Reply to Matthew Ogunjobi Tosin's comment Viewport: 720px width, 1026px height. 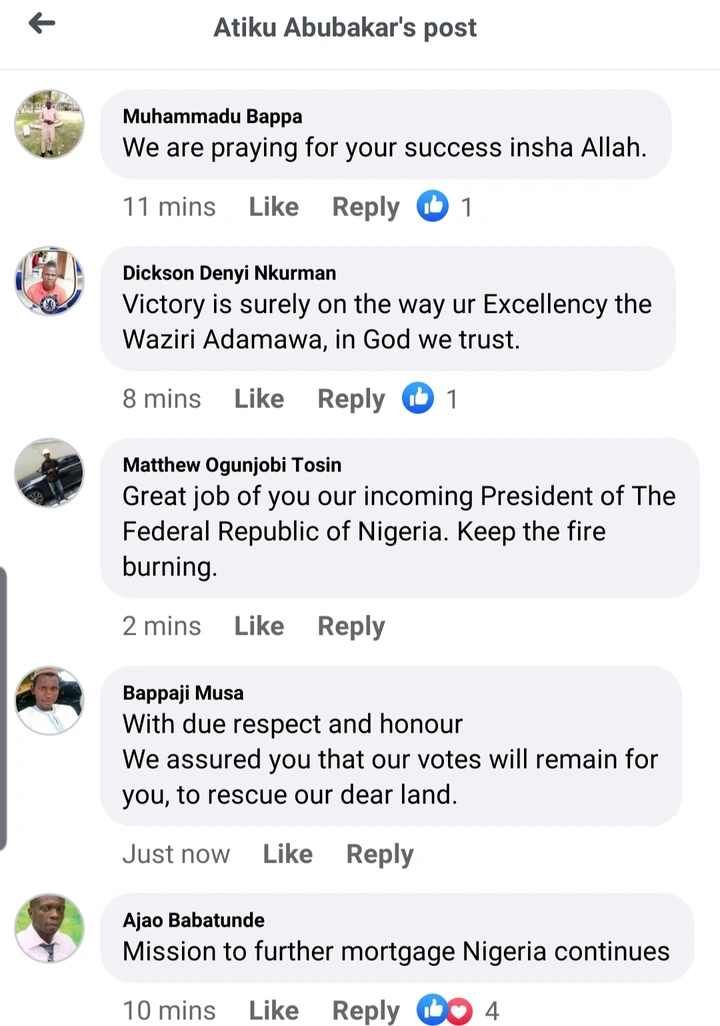pos(351,626)
